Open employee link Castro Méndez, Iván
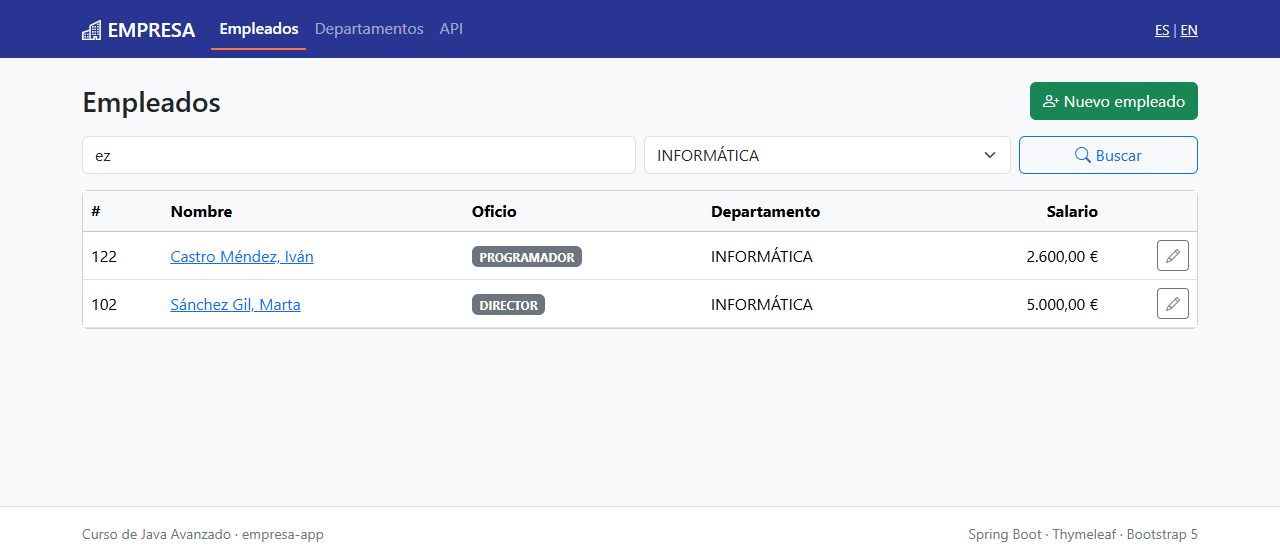This screenshot has width=1280, height=560. [242, 256]
